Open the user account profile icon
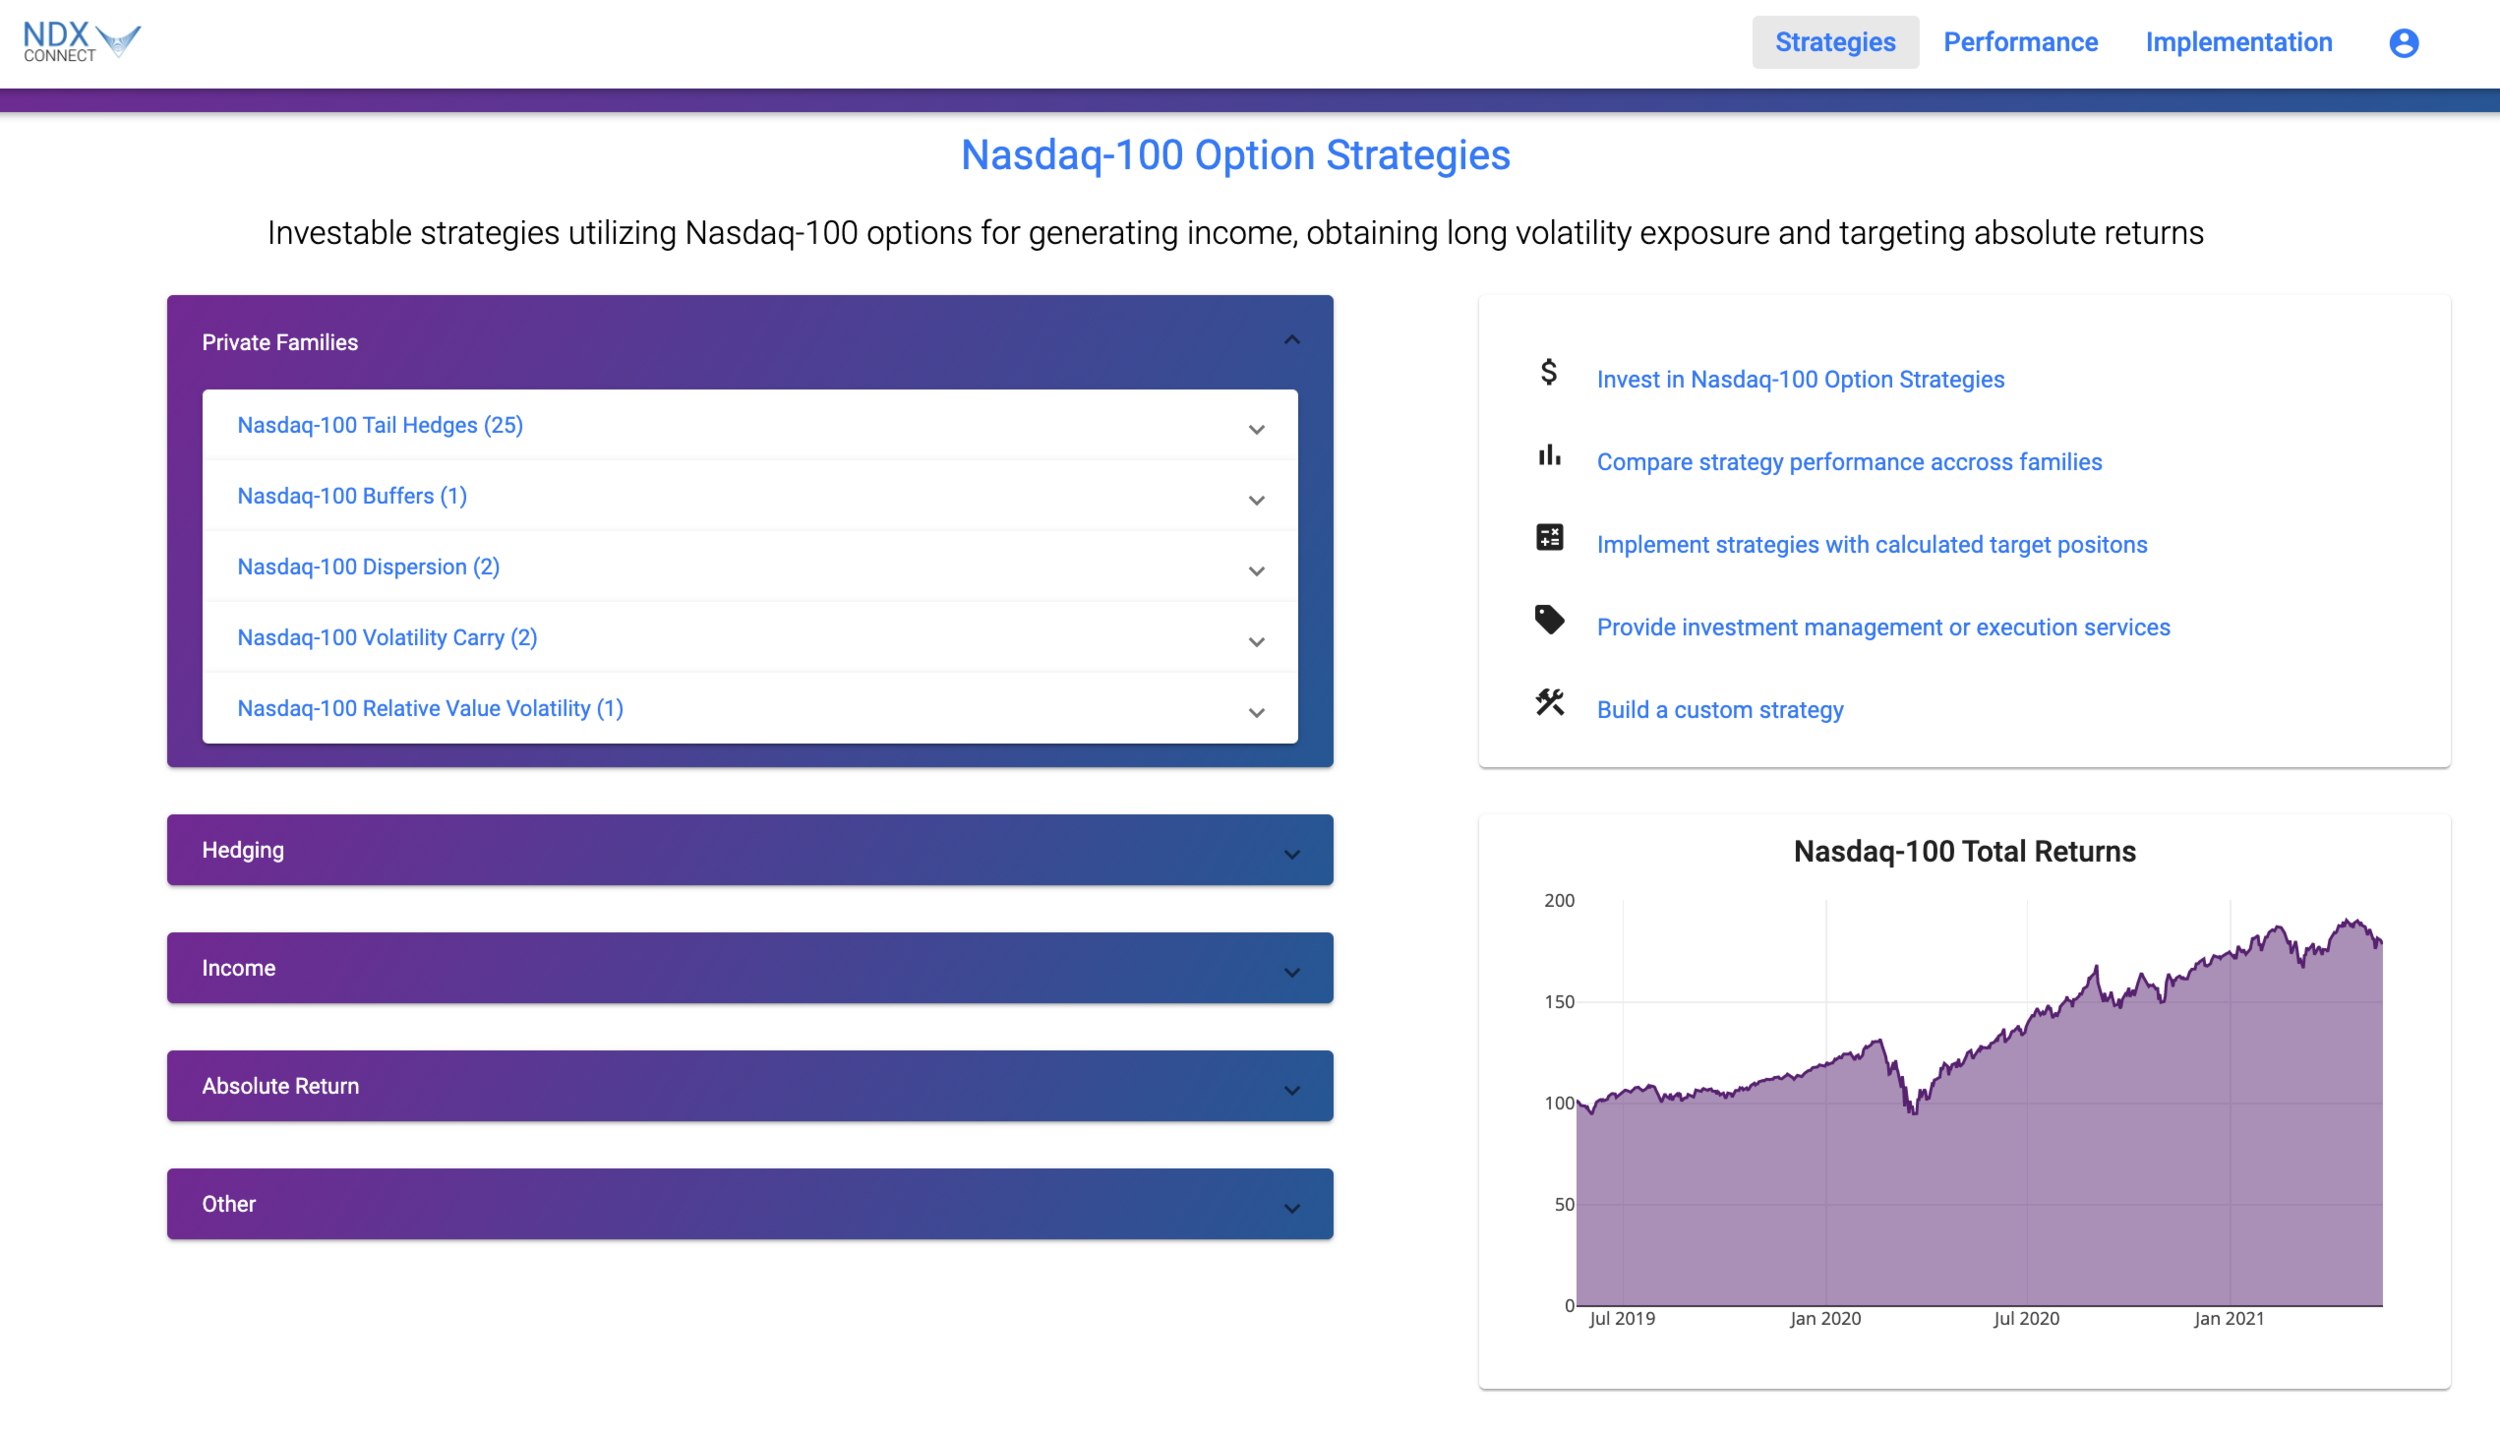Screen dimensions: 2500x1434 [2403, 43]
